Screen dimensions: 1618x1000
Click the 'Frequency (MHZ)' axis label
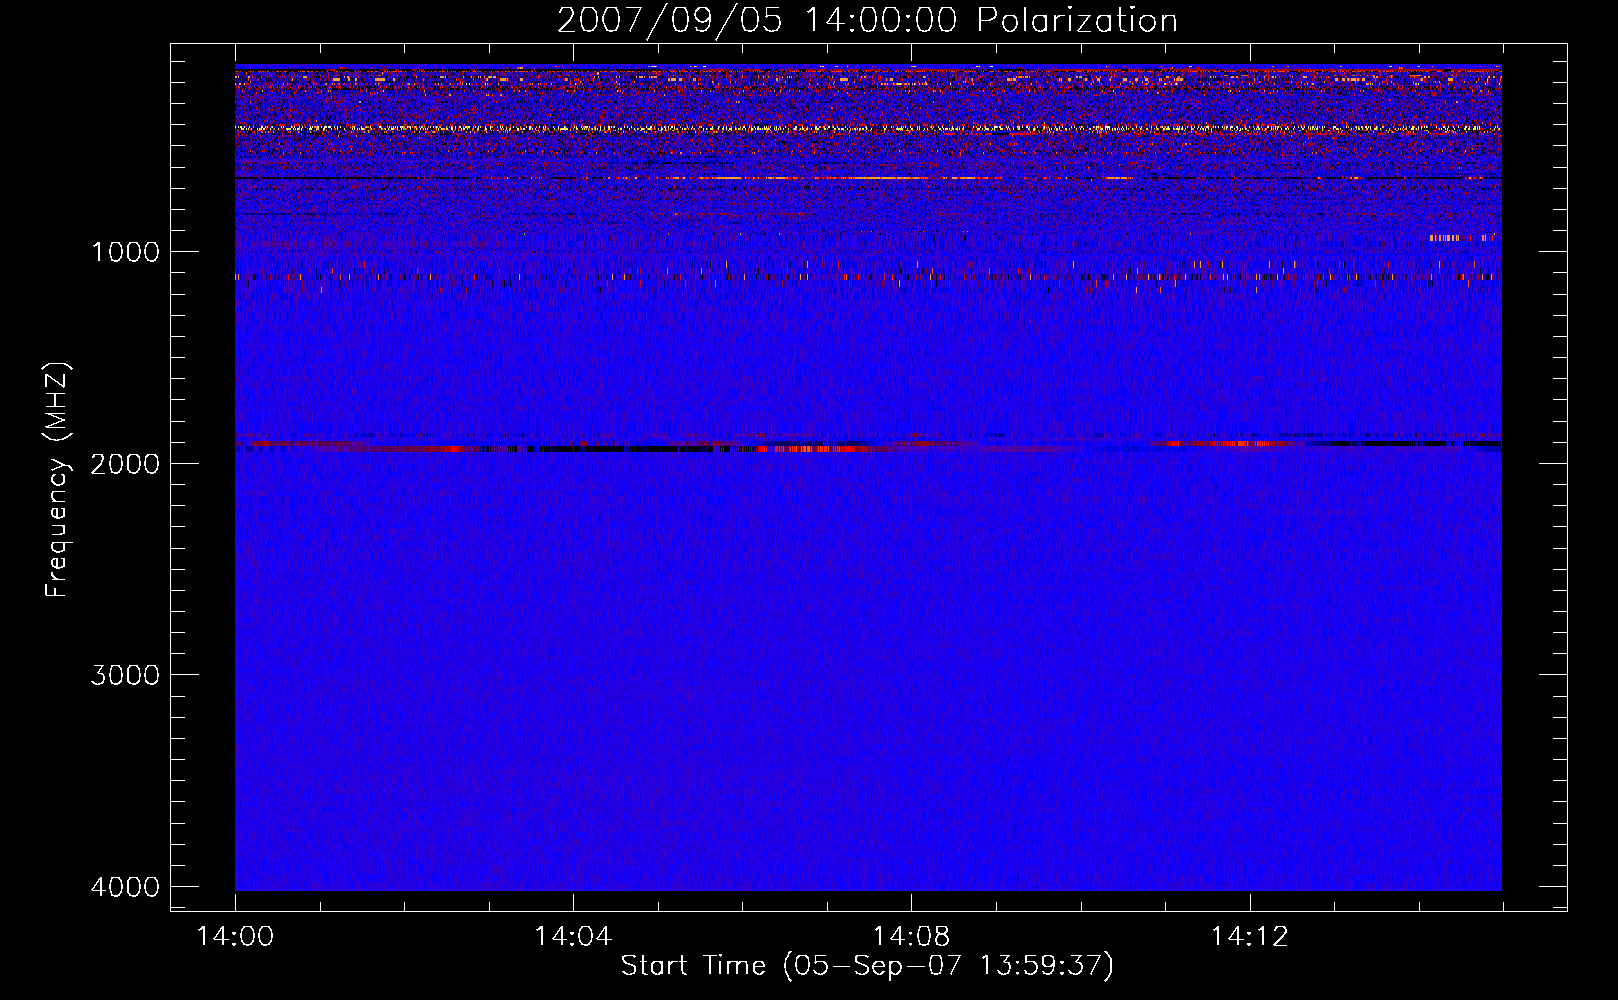(x=58, y=480)
